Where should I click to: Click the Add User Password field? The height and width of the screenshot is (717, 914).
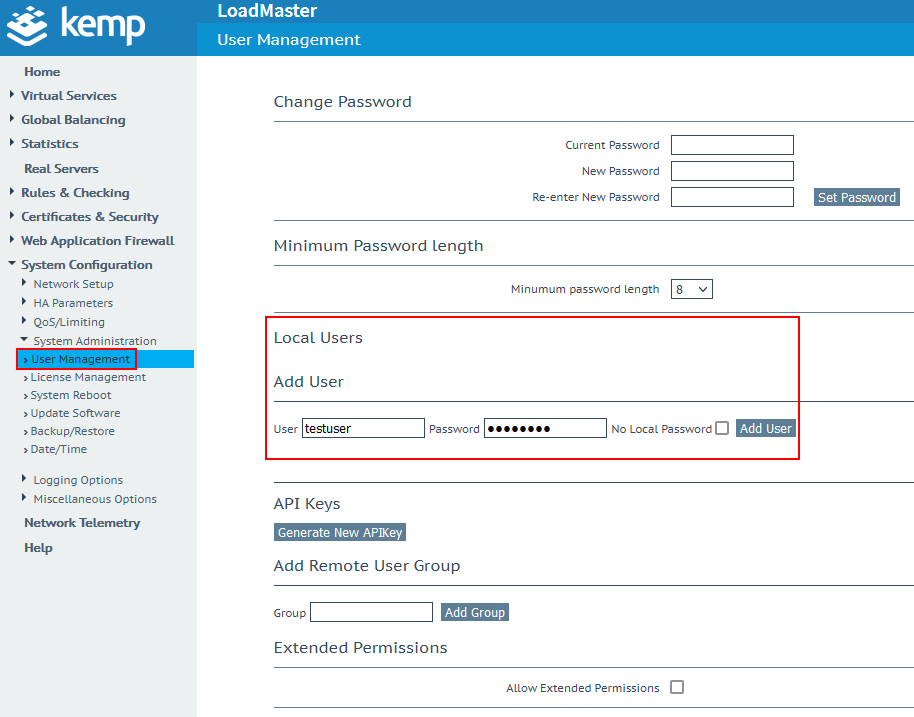tap(545, 428)
